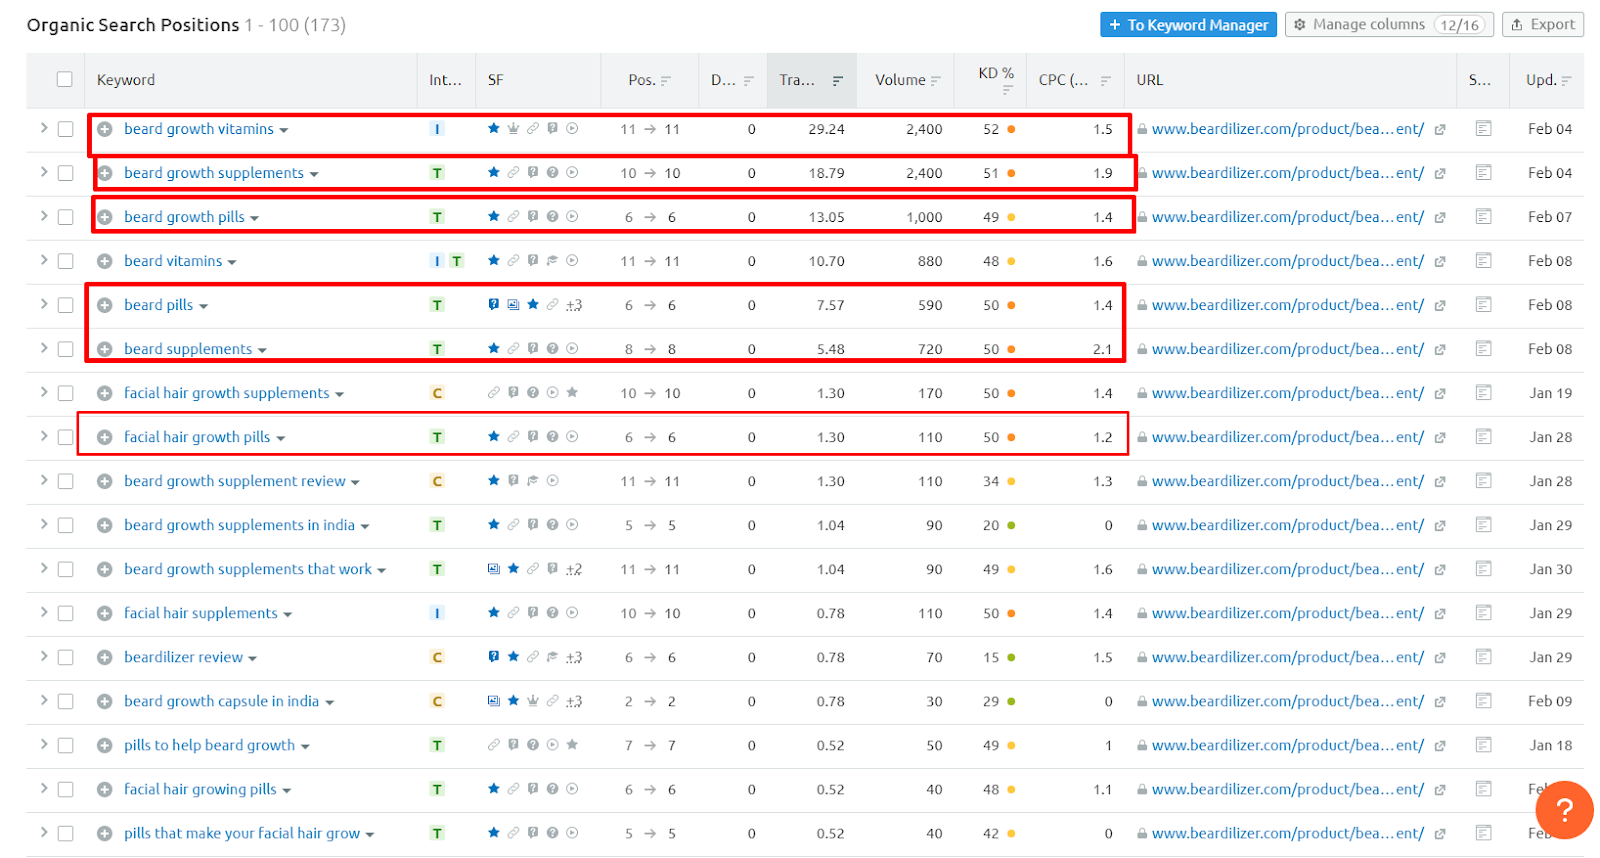Click plus icon beside beardilizer review keyword
Viewport: 1600px width, 858px height.
104,658
